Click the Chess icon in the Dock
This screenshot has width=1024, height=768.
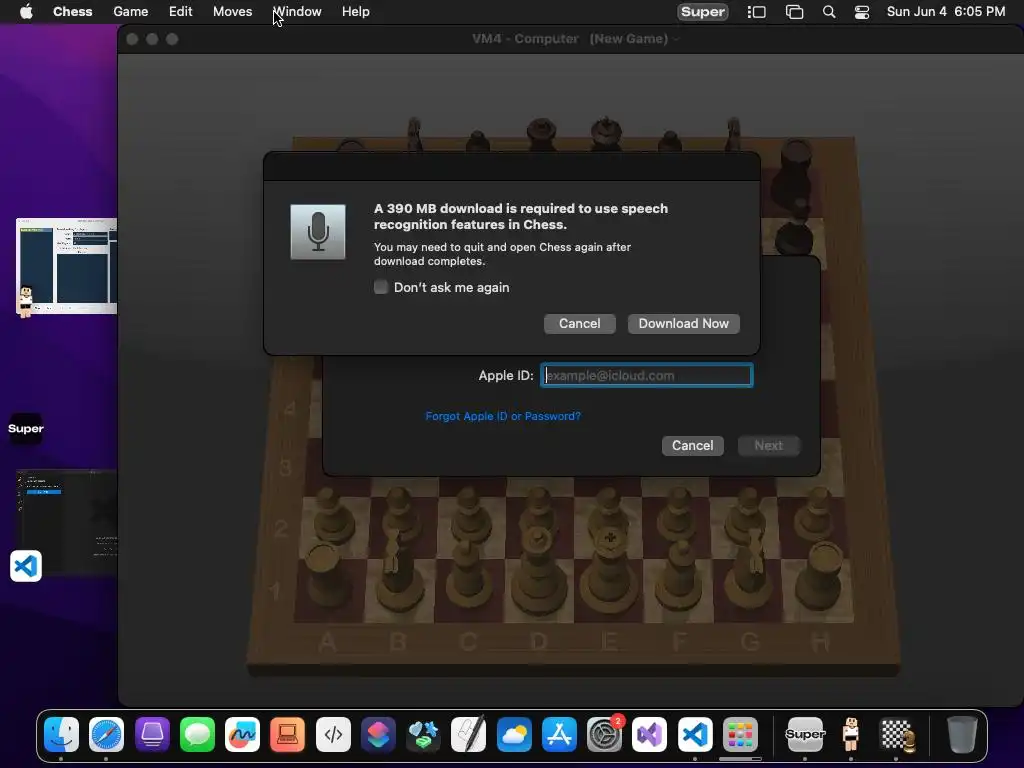tap(896, 735)
